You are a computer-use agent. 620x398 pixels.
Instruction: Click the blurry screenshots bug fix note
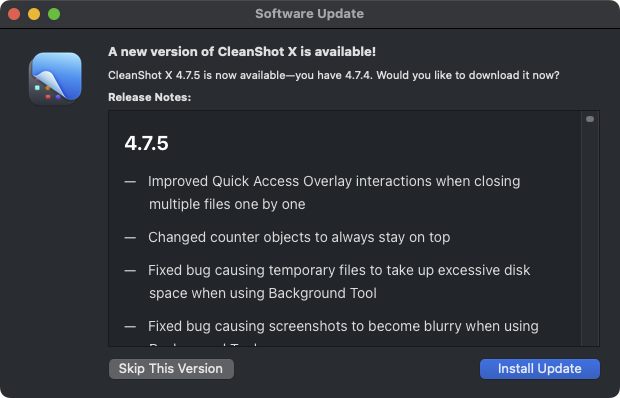coord(343,326)
